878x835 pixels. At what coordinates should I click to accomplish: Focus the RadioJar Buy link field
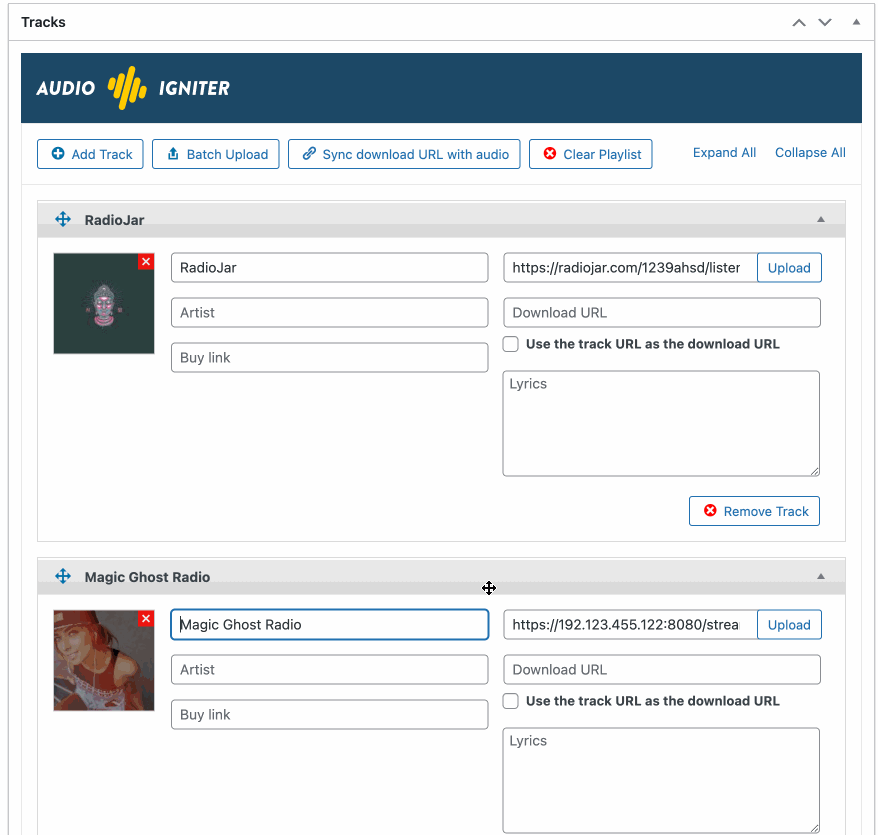pyautogui.click(x=329, y=357)
